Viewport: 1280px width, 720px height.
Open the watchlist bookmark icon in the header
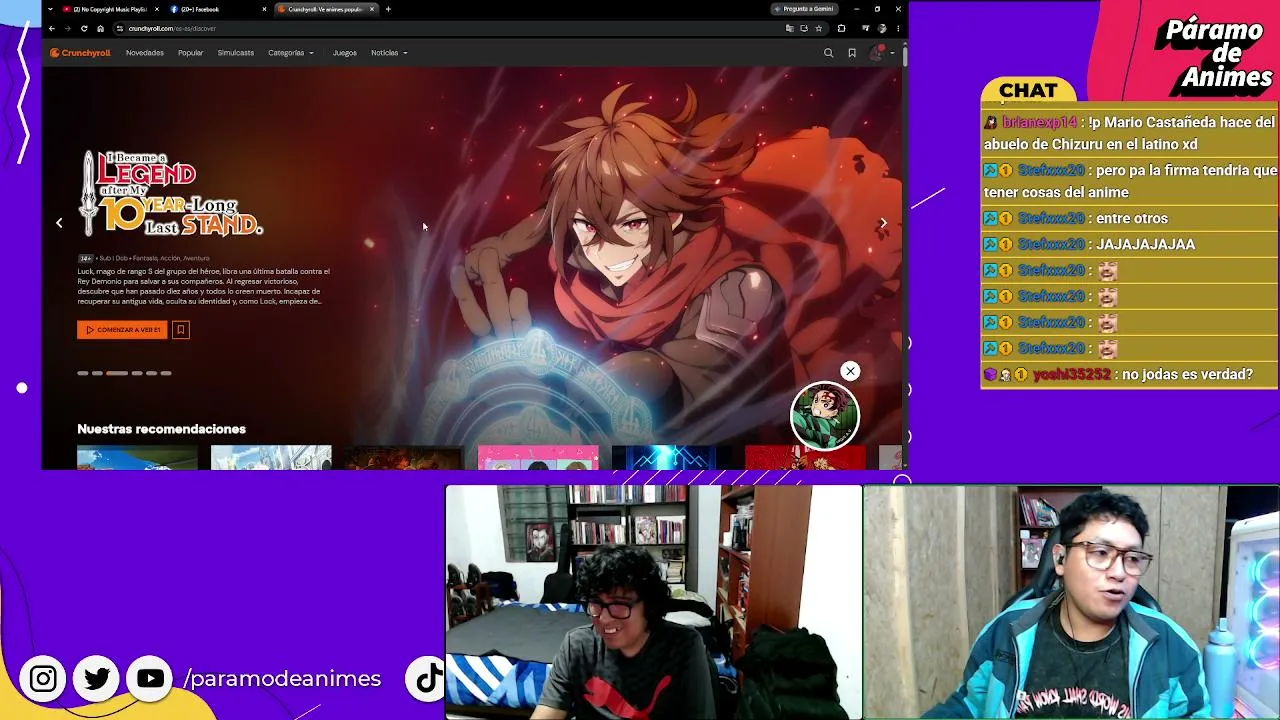852,53
